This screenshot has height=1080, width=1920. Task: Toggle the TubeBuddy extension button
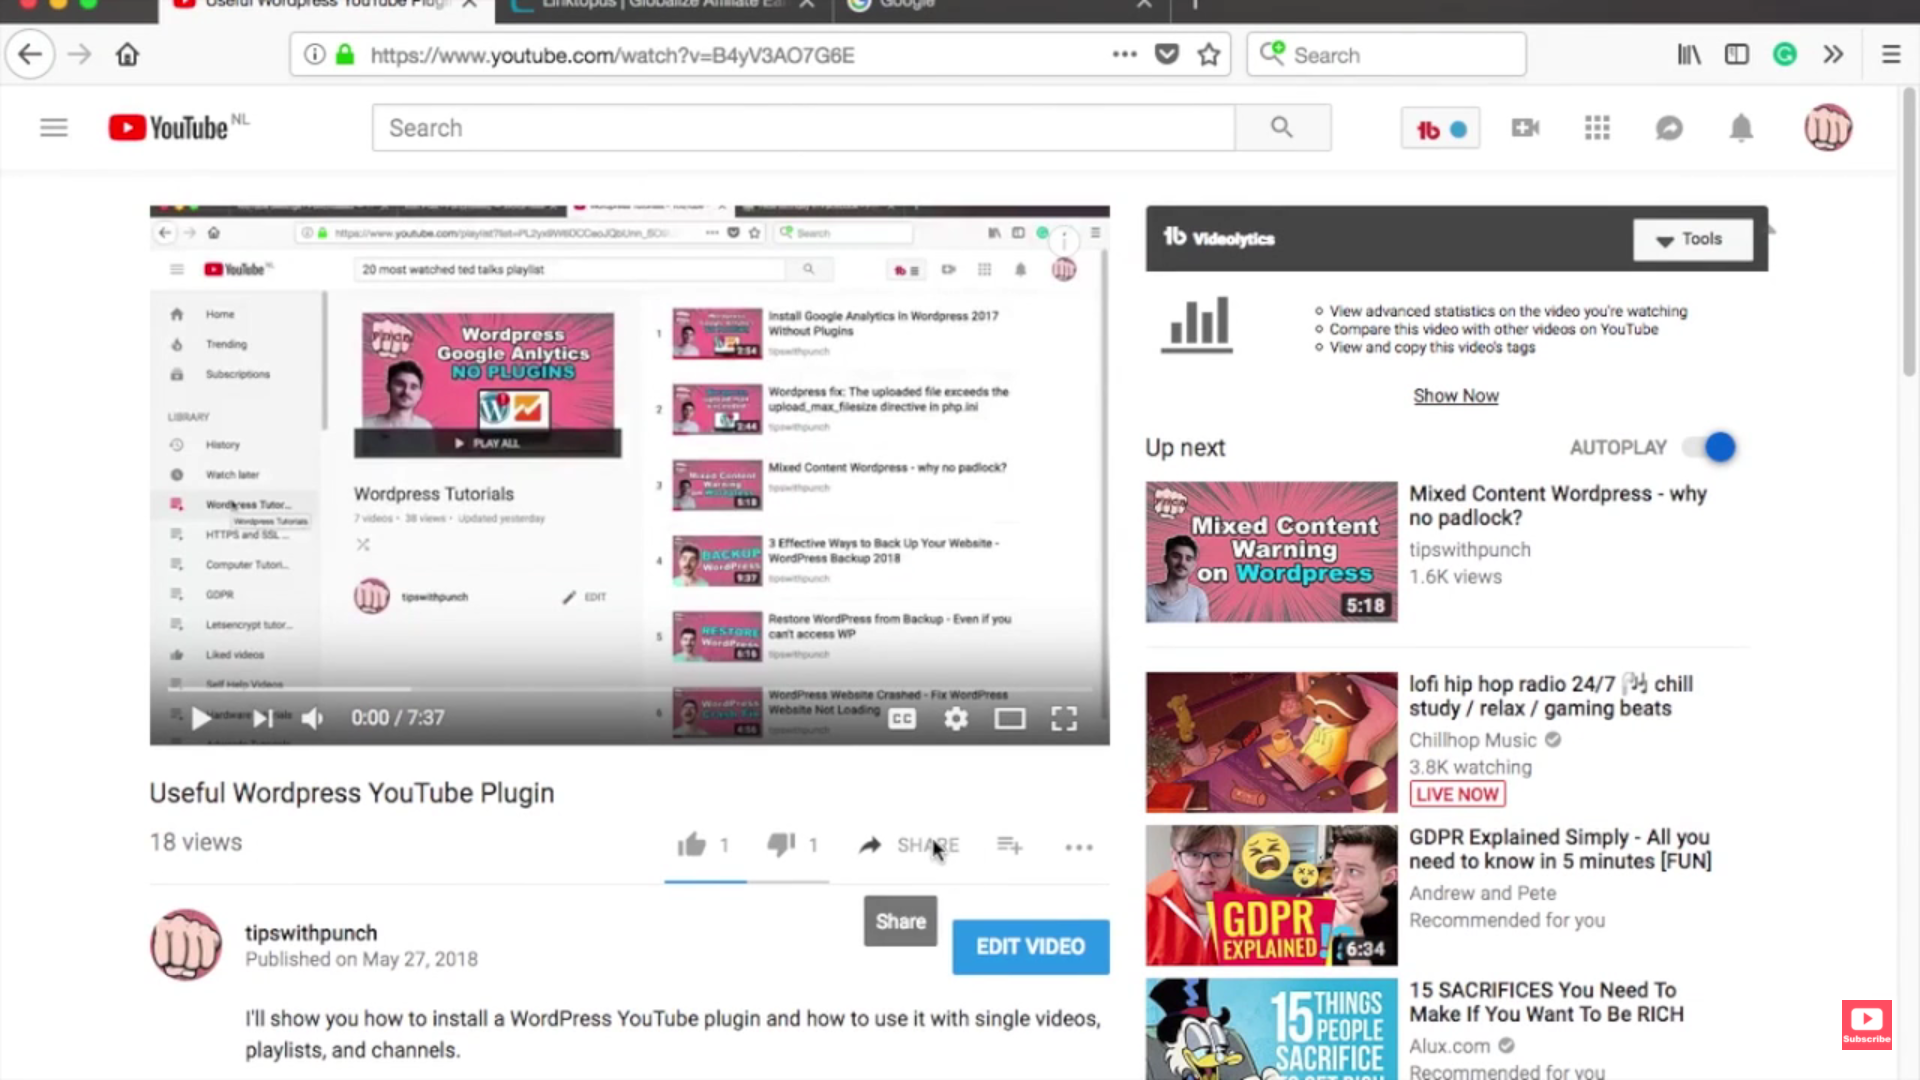pyautogui.click(x=1440, y=129)
